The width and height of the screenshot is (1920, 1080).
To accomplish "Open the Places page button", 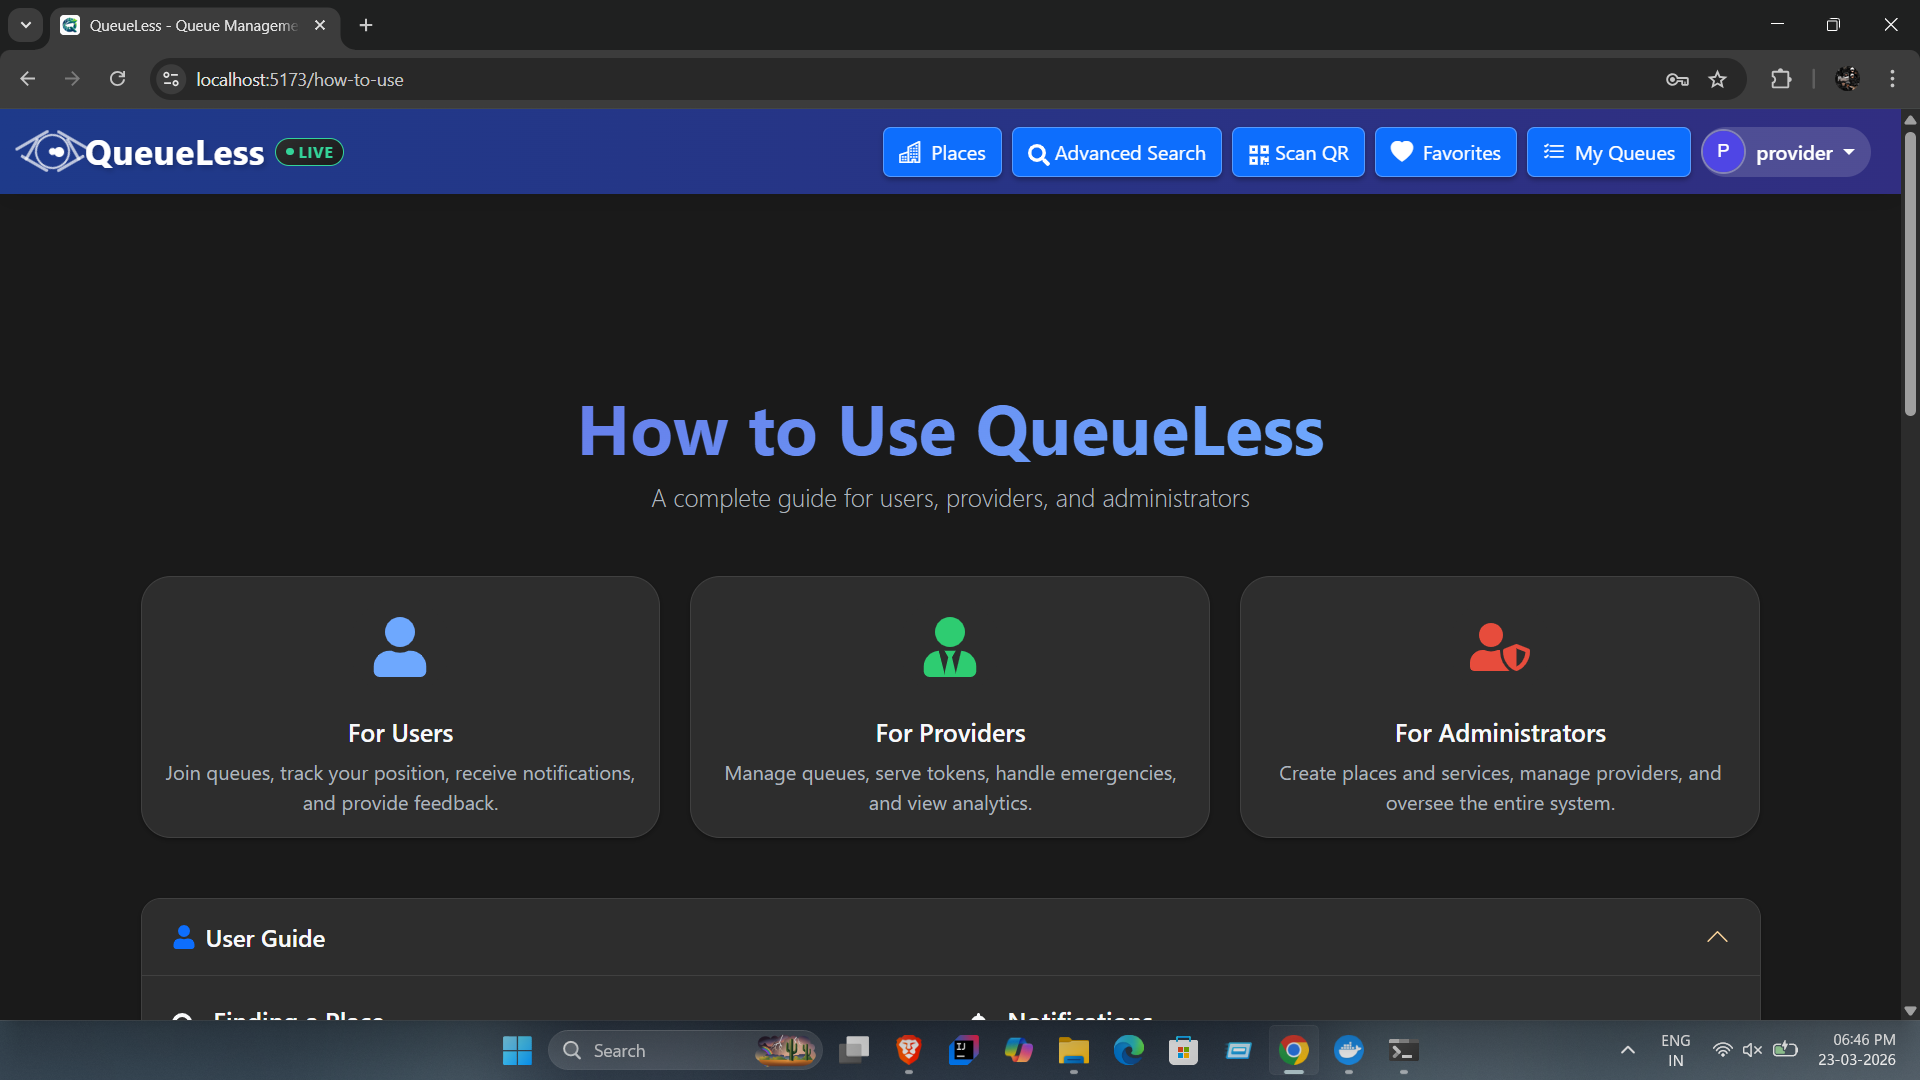I will [942, 153].
